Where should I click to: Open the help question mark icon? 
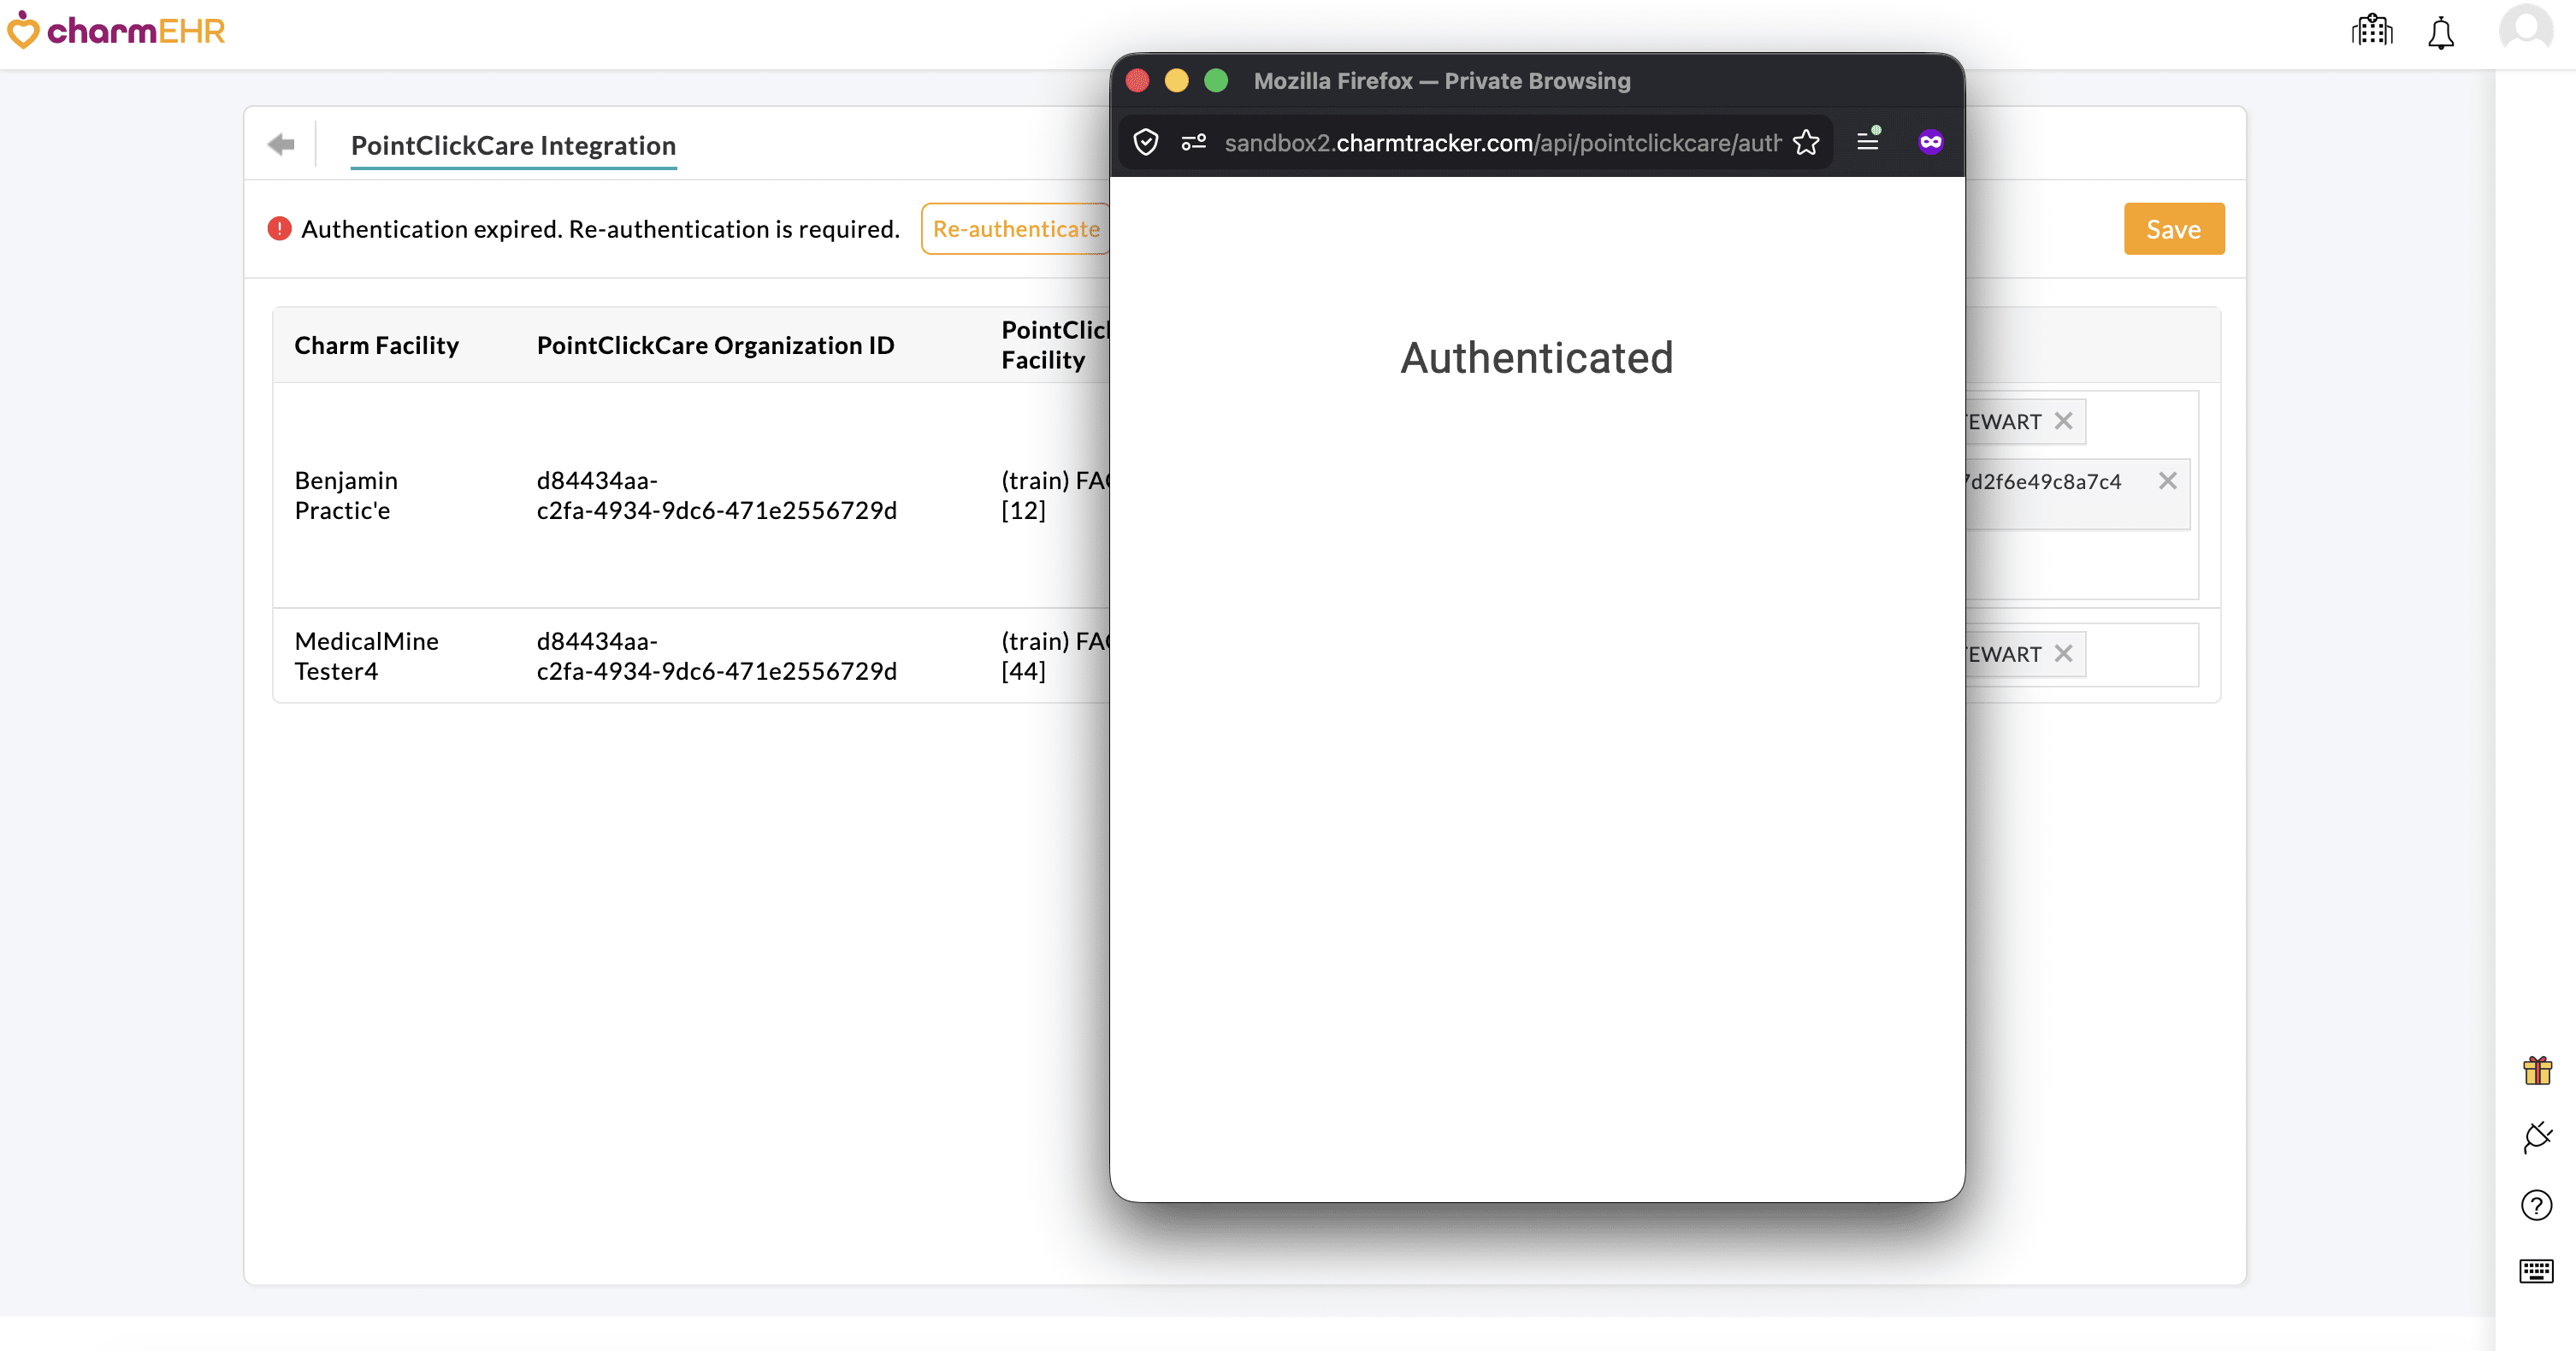pos(2537,1205)
